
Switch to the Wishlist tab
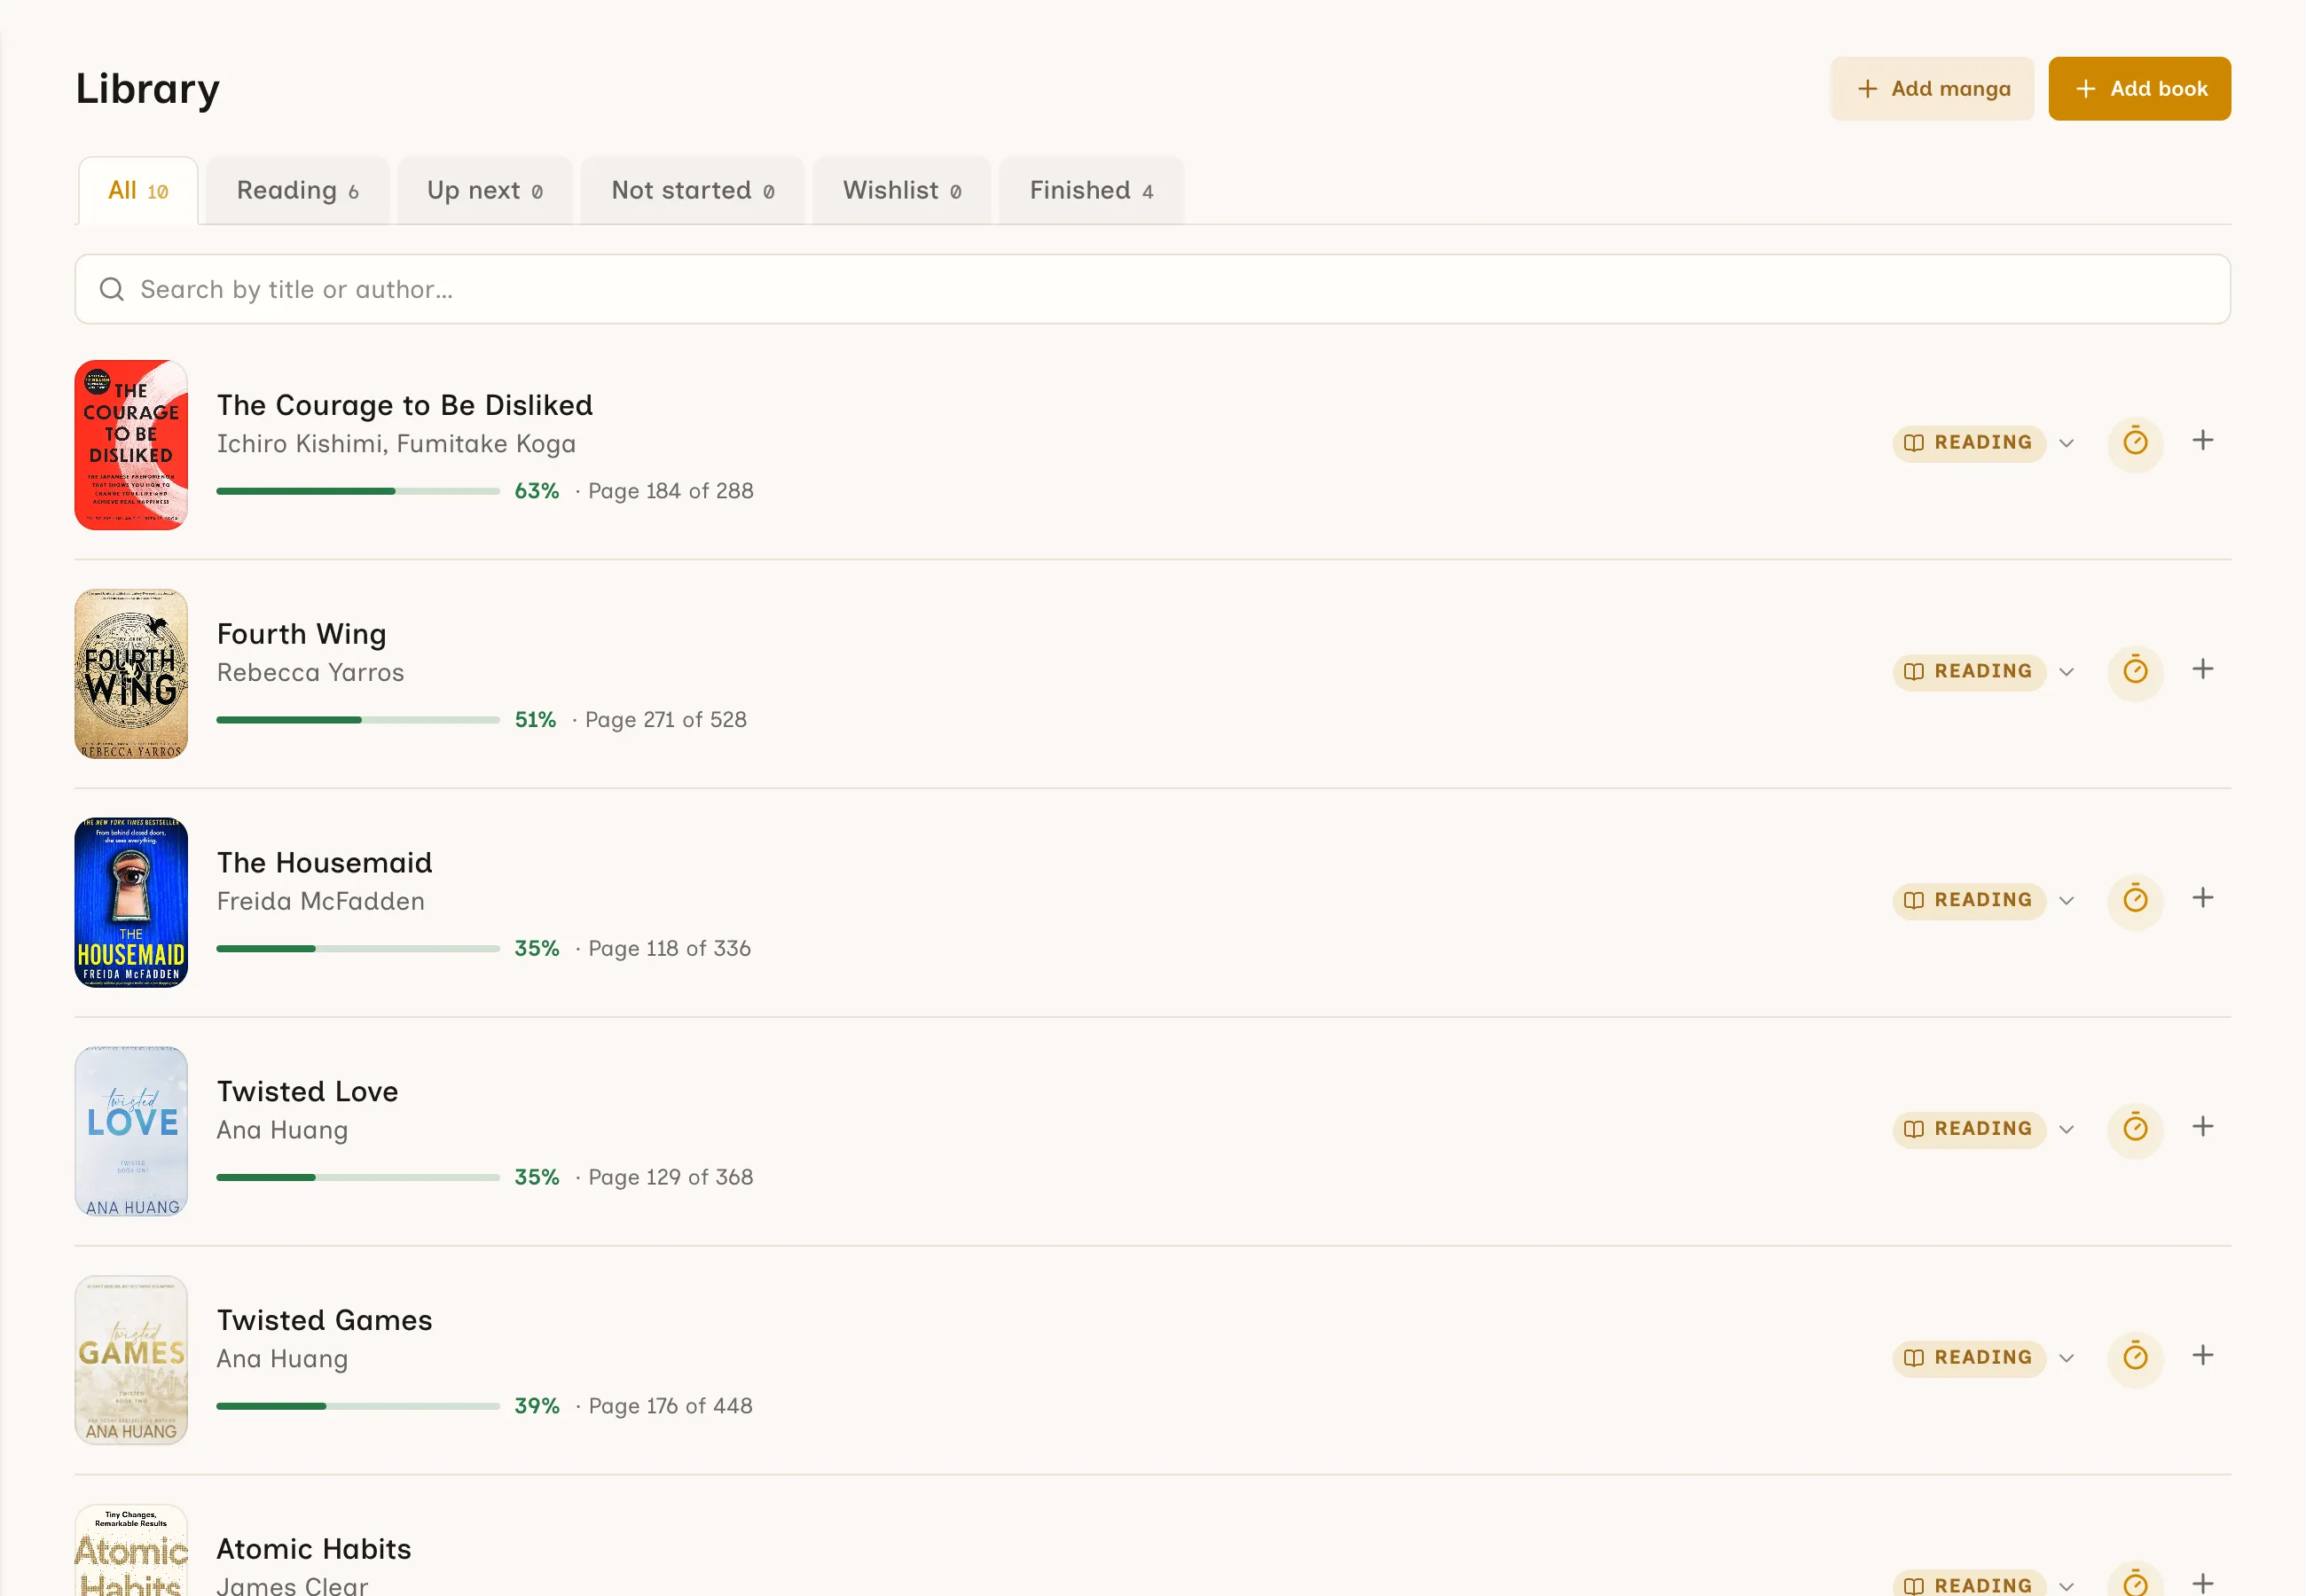(x=902, y=191)
